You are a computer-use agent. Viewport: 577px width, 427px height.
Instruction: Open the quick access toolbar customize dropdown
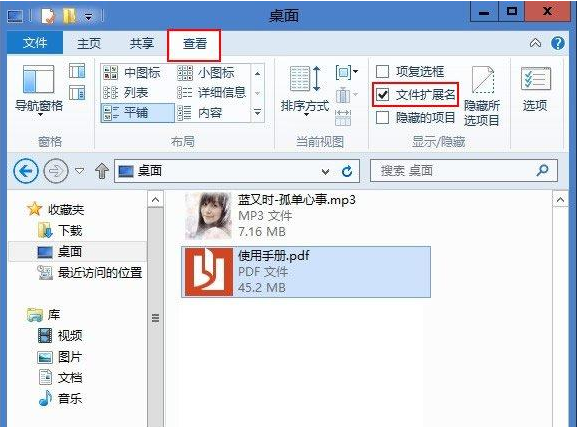click(x=89, y=16)
